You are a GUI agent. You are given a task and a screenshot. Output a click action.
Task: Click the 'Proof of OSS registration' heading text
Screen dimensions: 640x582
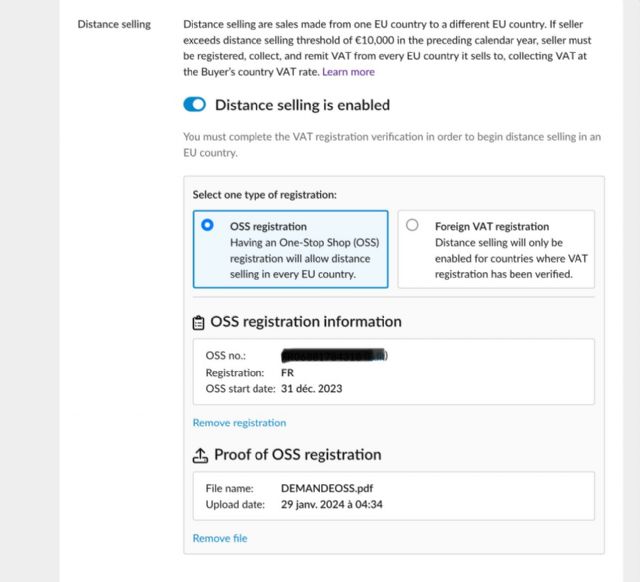pos(297,455)
